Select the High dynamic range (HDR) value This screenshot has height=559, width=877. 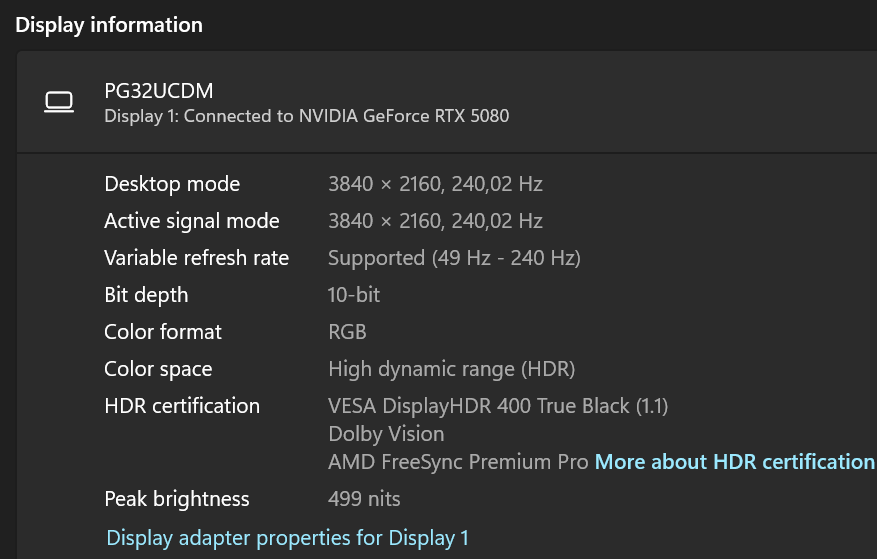452,369
